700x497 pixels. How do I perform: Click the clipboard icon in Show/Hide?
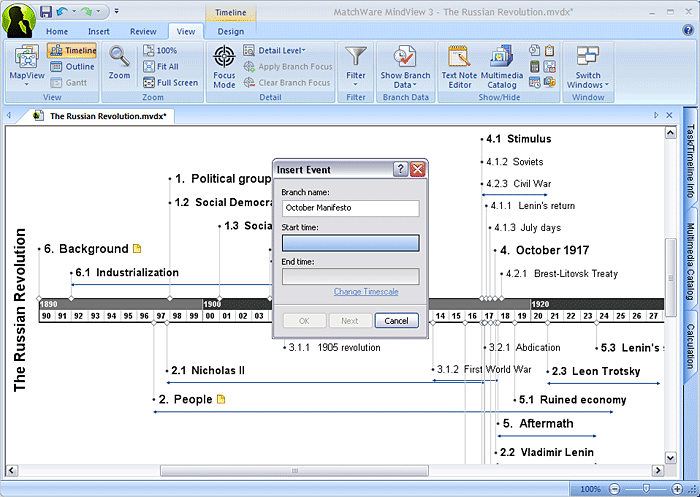tap(550, 50)
